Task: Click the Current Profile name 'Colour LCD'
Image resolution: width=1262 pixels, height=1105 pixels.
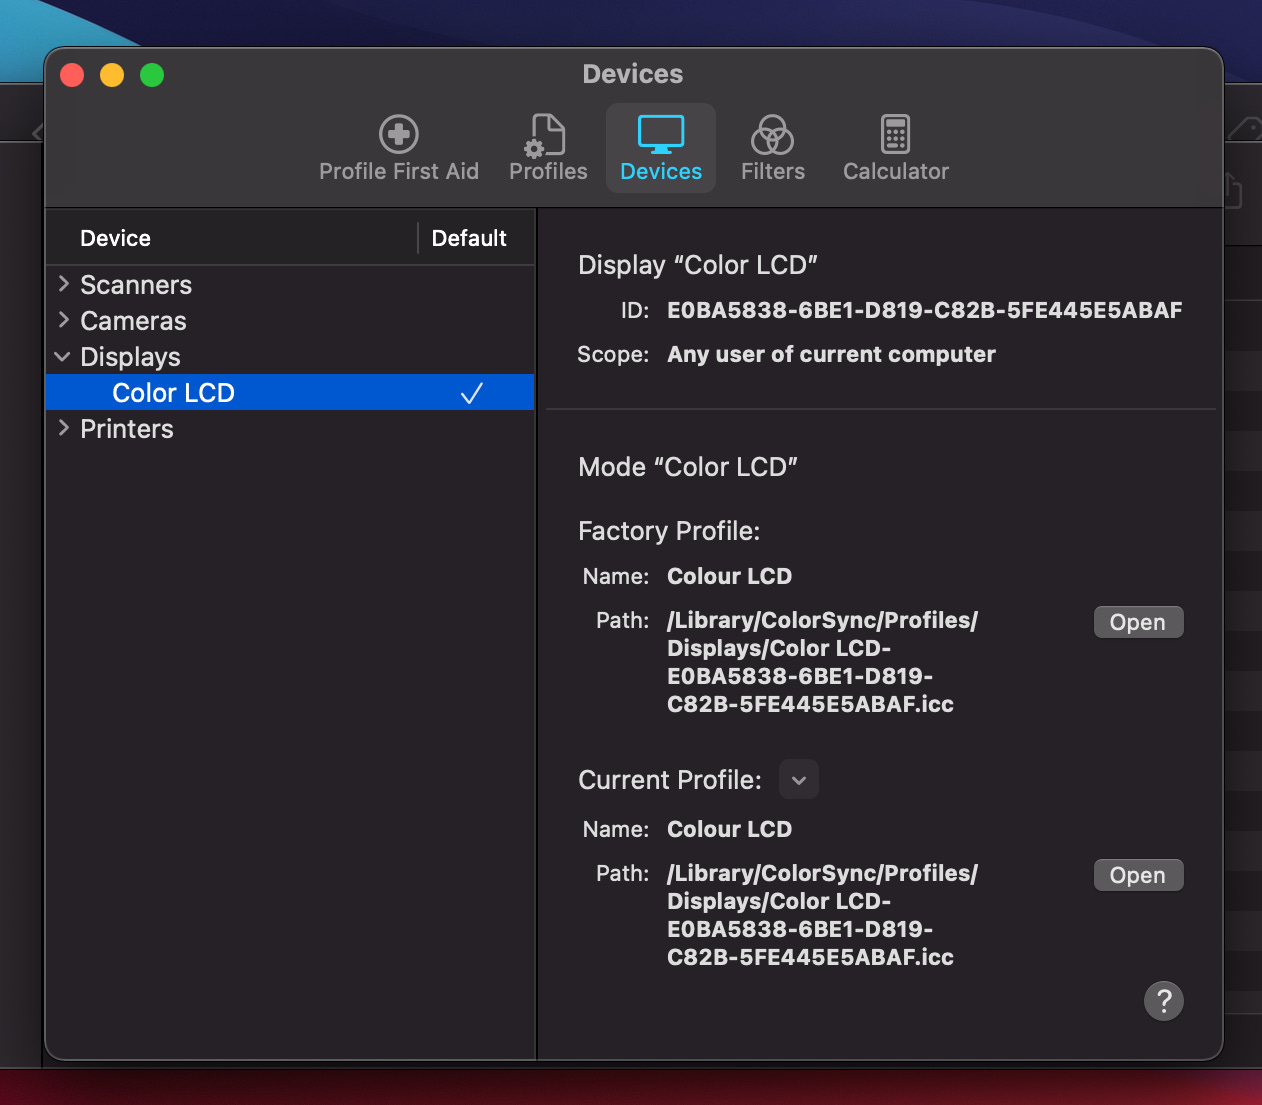Action: tap(729, 829)
